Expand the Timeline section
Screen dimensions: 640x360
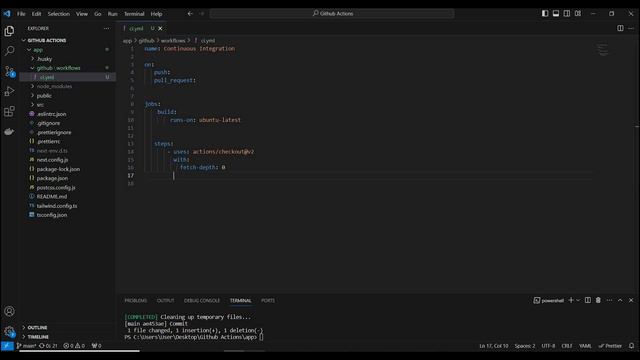pos(38,337)
